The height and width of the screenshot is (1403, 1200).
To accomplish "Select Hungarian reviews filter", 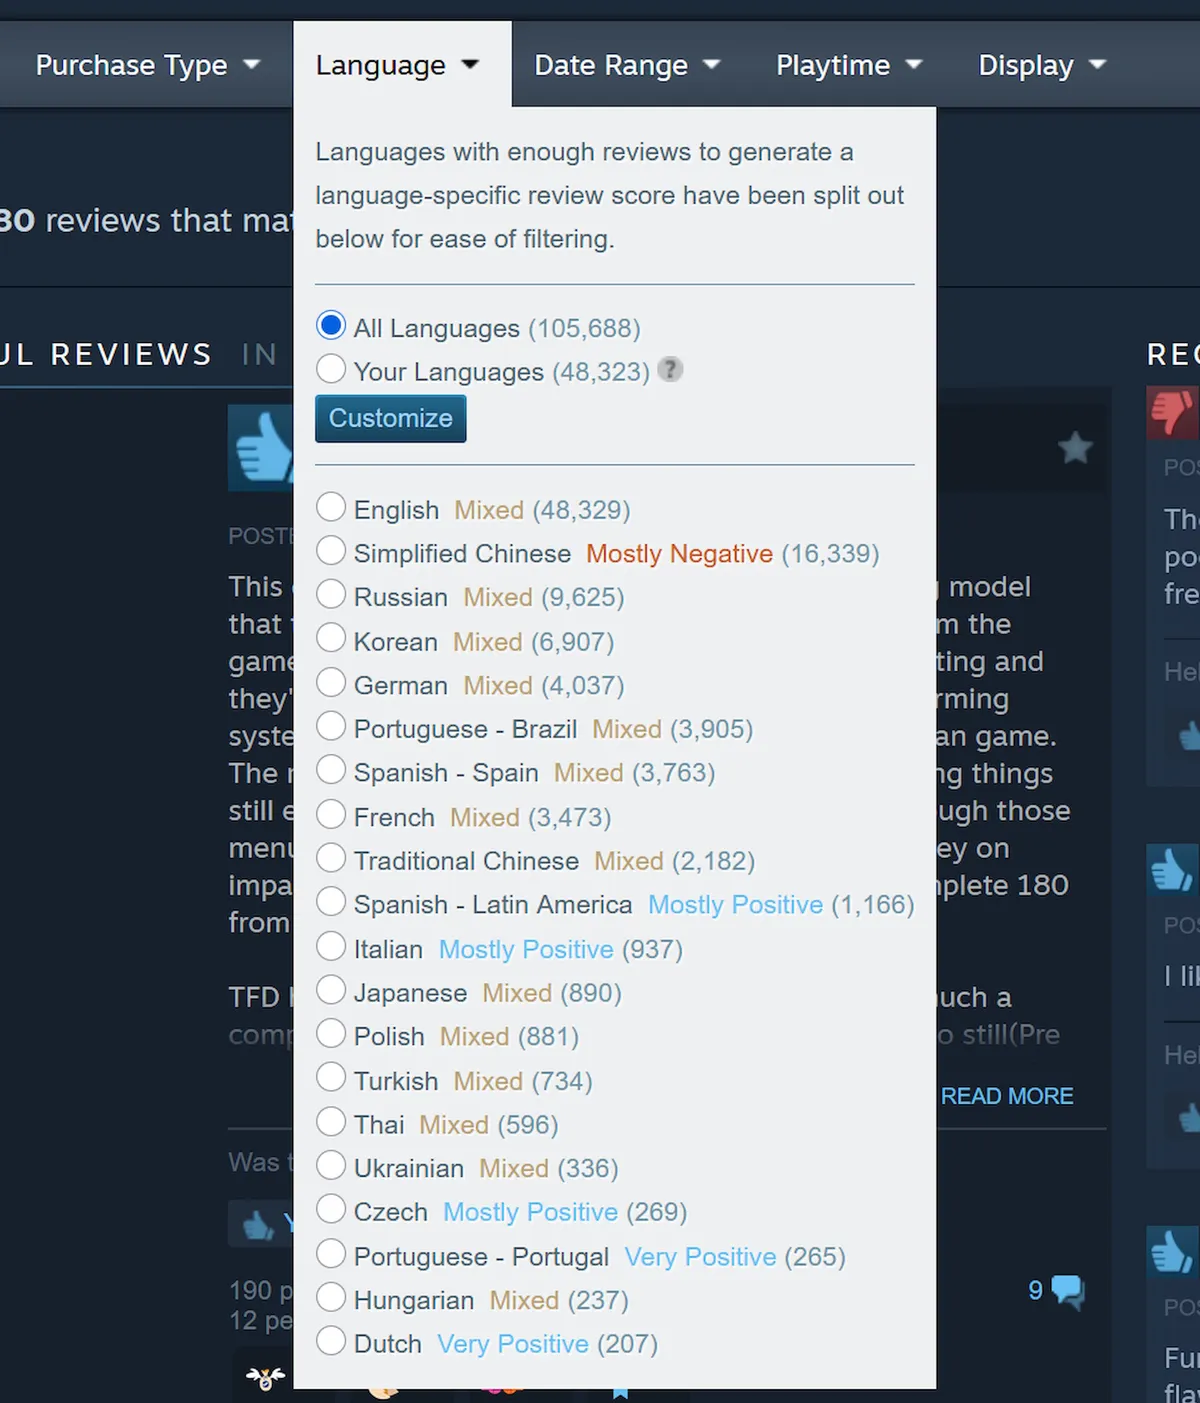I will pos(331,1297).
